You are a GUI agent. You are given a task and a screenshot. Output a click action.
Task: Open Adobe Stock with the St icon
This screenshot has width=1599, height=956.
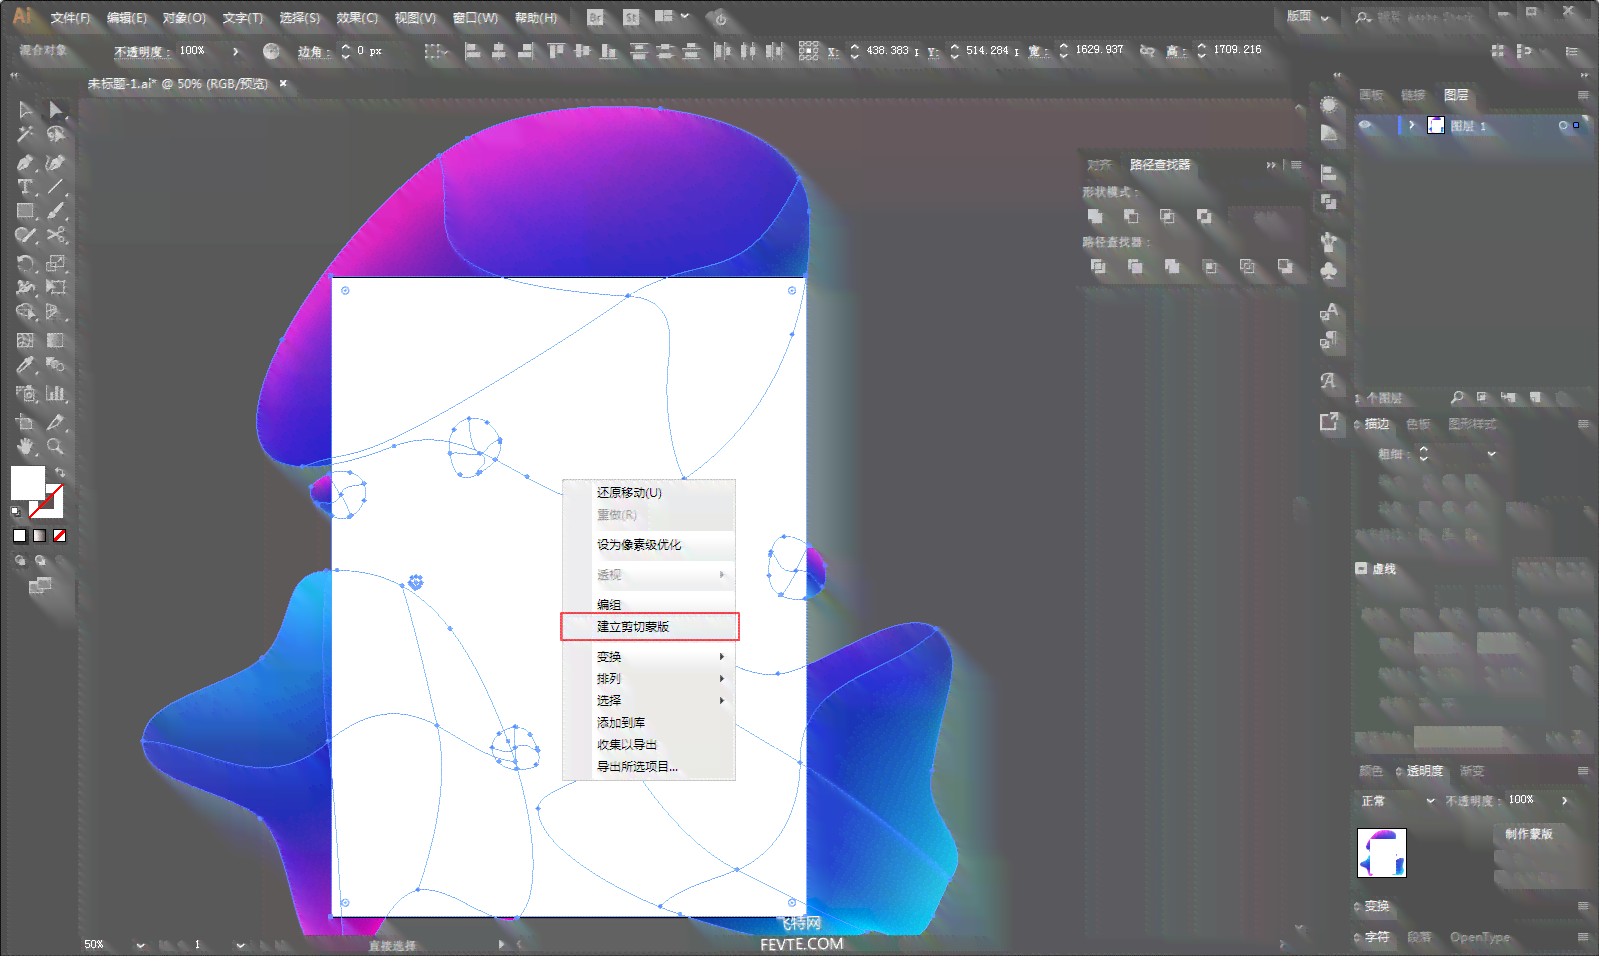pos(631,17)
